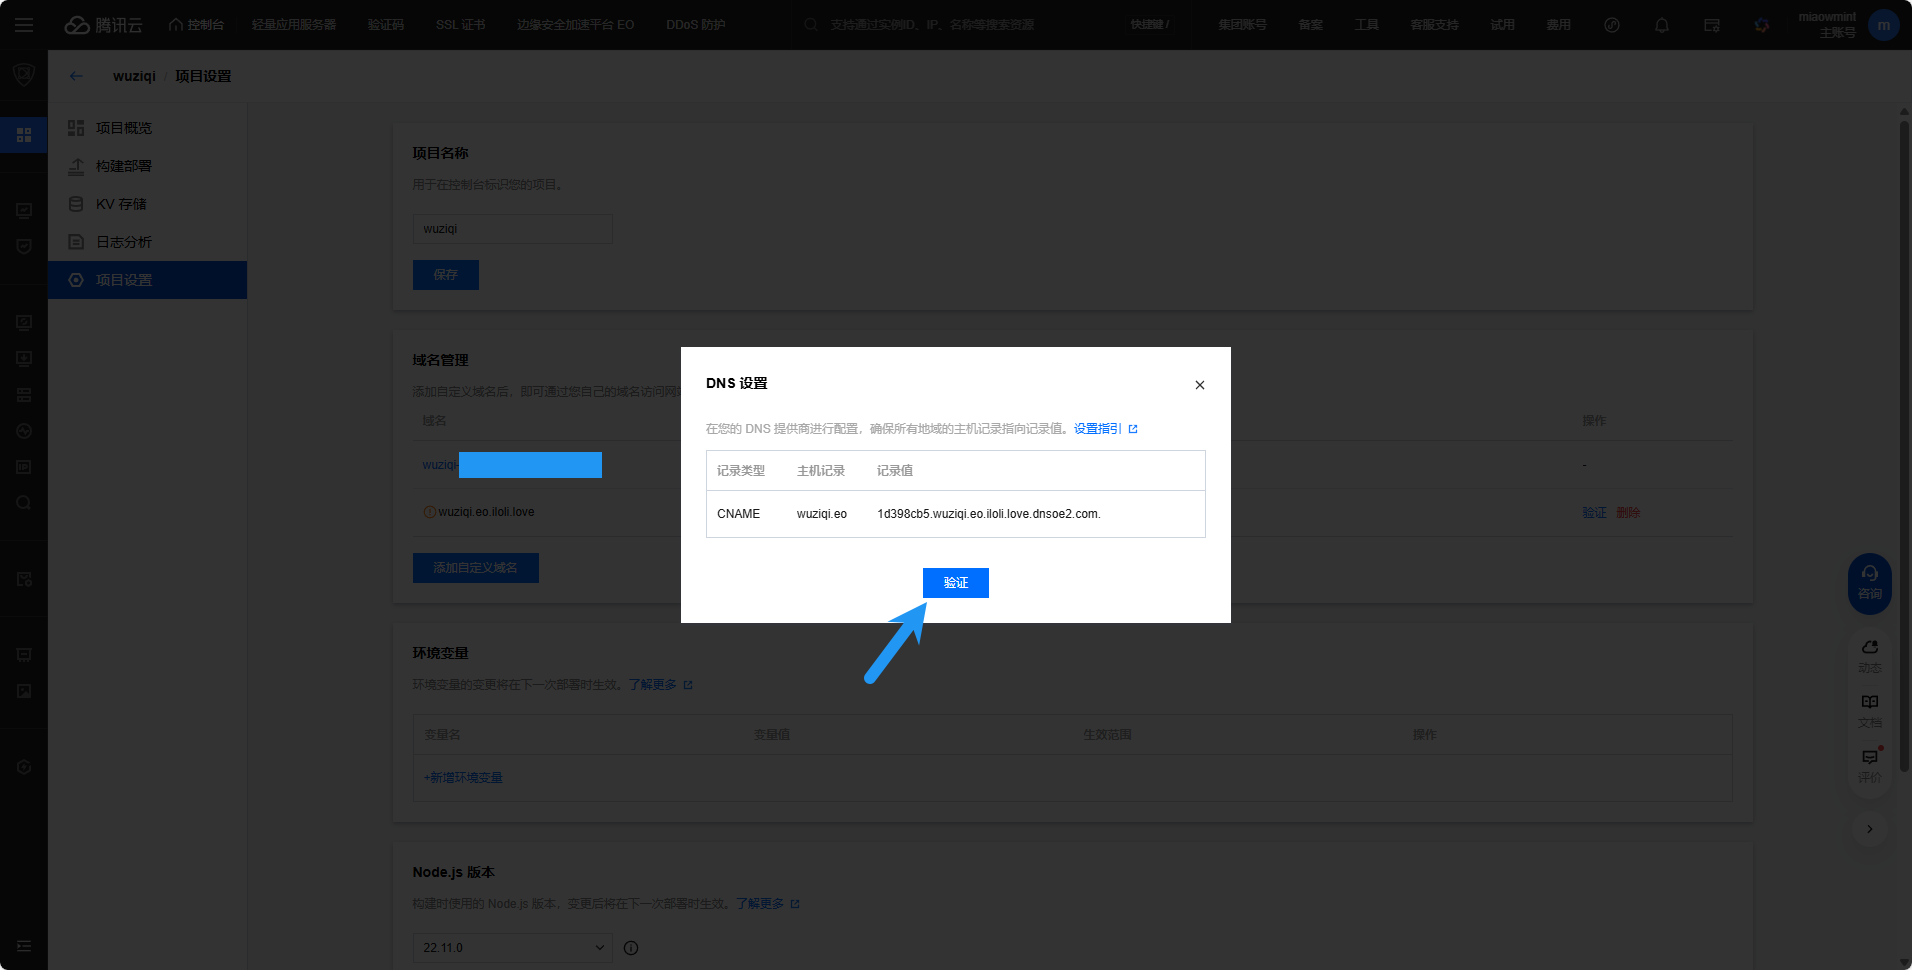This screenshot has height=970, width=1912.
Task: Select KV 存储 in the sidebar
Action: pyautogui.click(x=121, y=204)
